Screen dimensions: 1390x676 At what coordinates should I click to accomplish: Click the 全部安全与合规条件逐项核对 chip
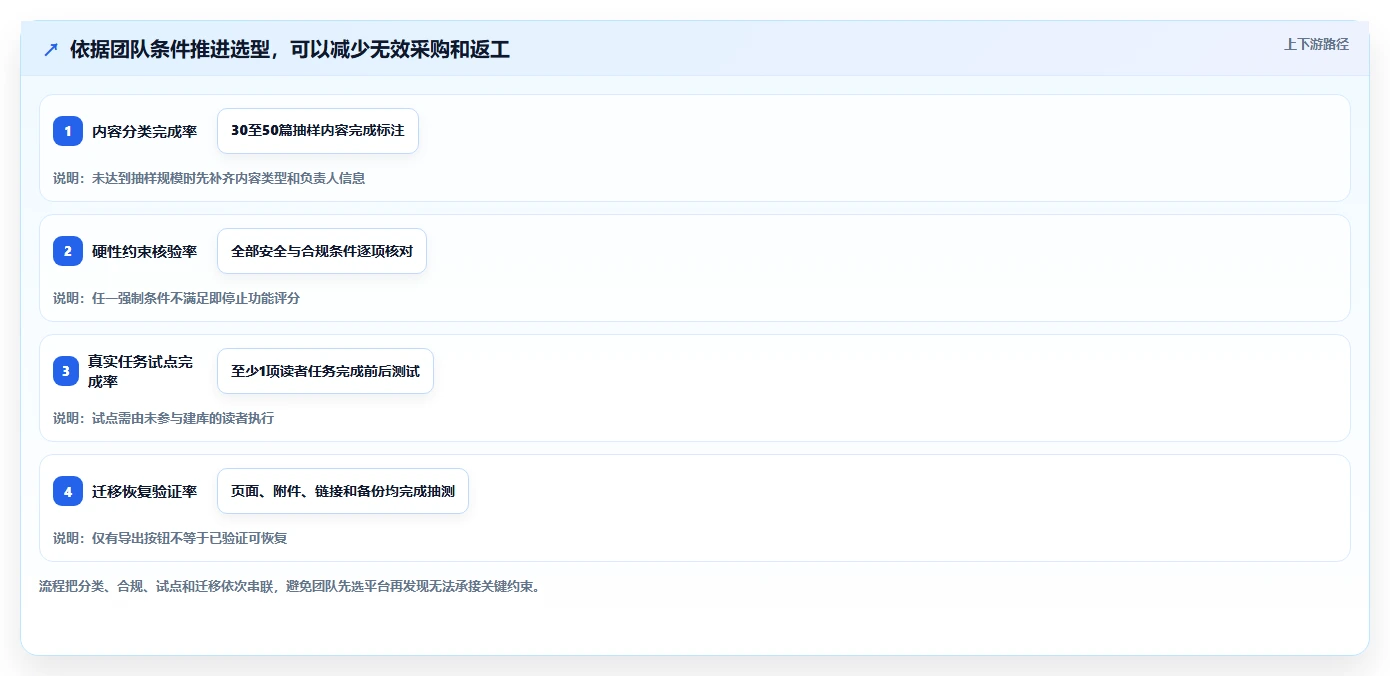[322, 251]
